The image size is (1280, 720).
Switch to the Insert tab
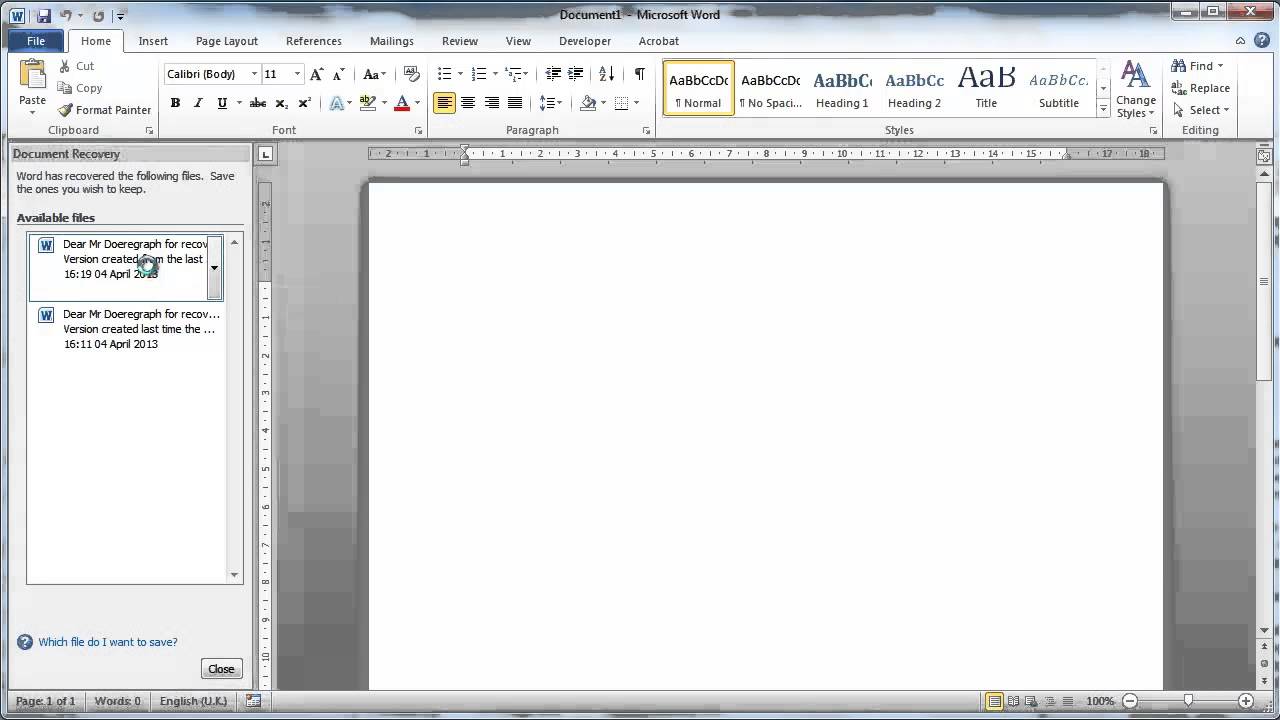153,41
